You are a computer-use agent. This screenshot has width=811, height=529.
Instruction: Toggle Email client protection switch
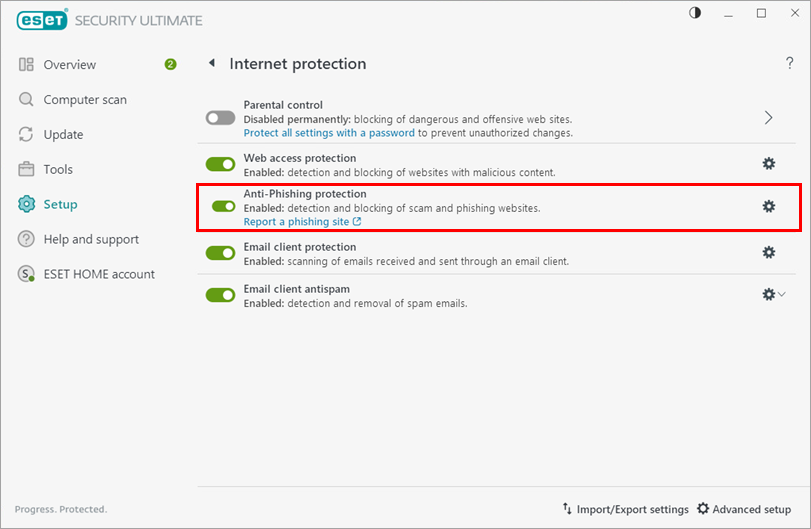tap(220, 253)
